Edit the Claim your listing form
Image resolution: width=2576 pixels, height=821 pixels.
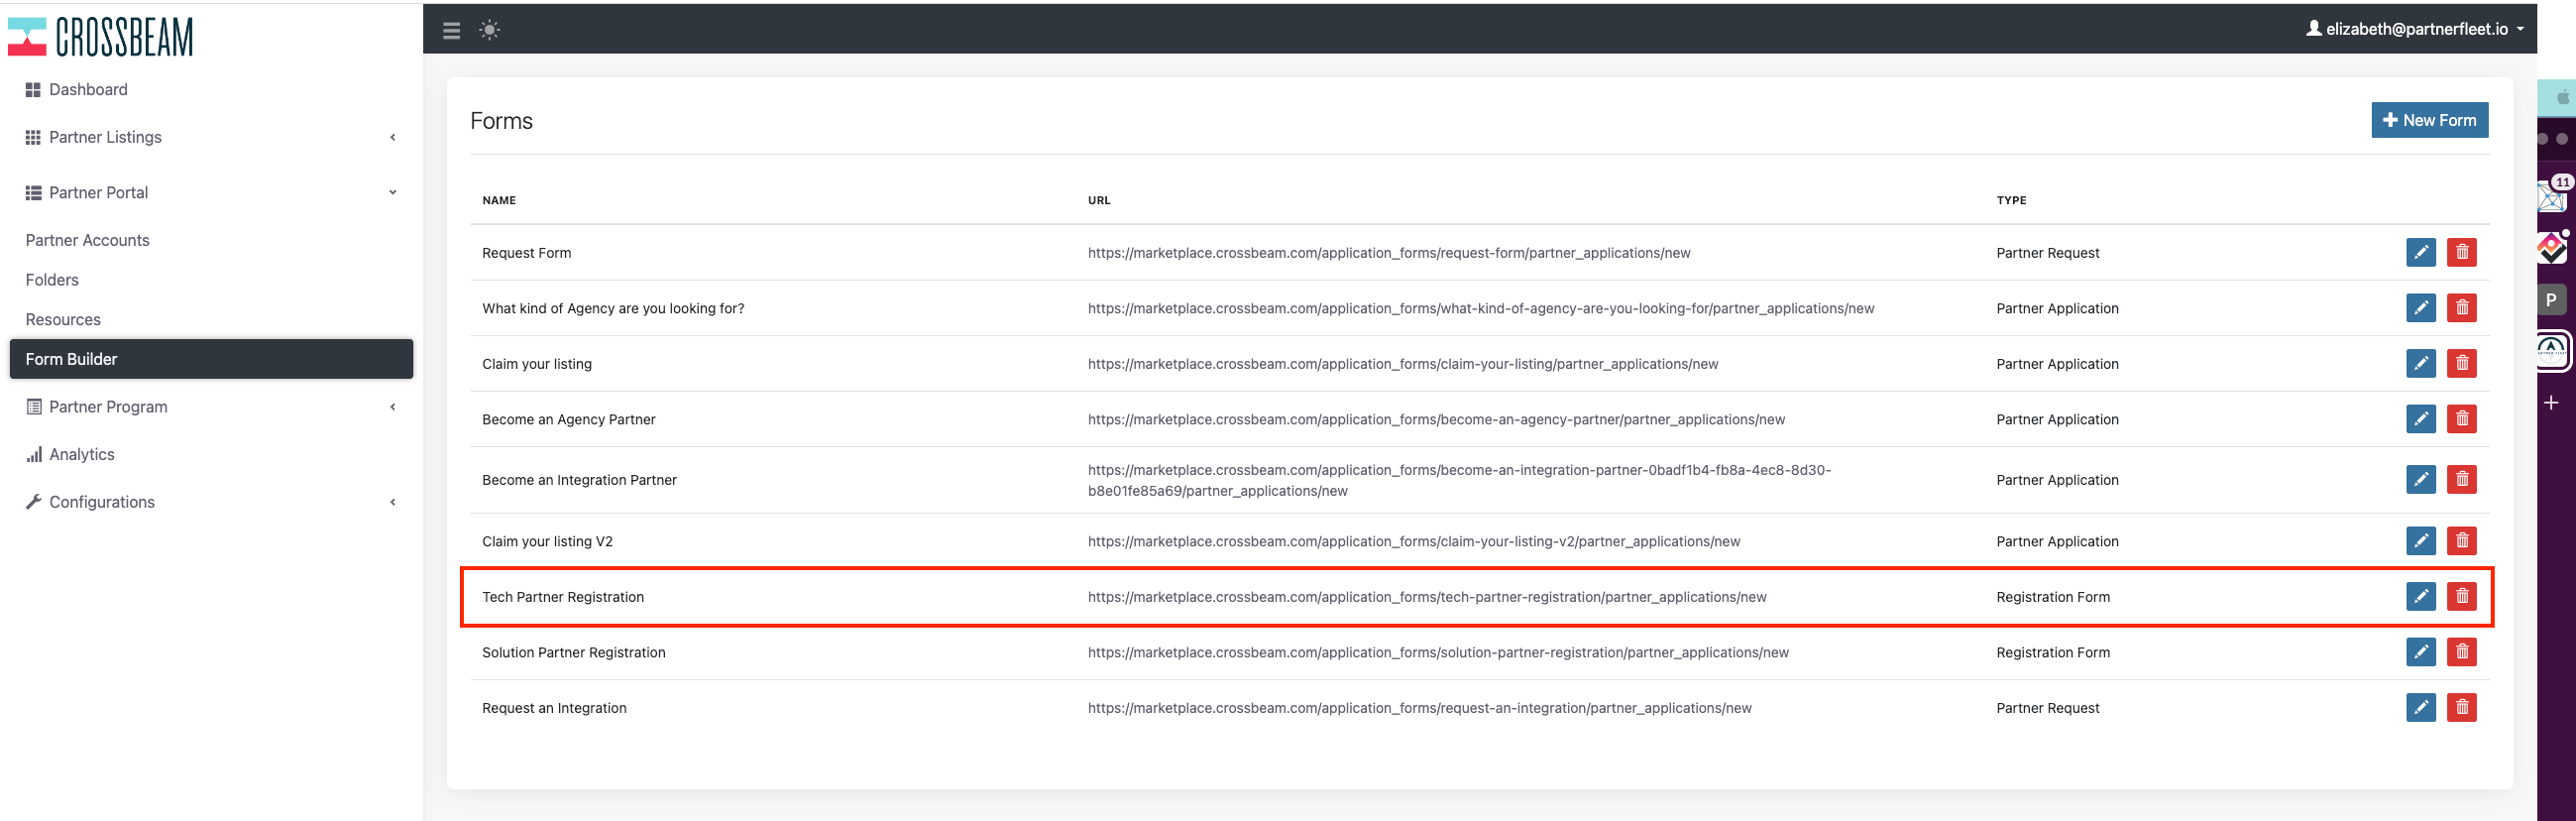pyautogui.click(x=2420, y=364)
